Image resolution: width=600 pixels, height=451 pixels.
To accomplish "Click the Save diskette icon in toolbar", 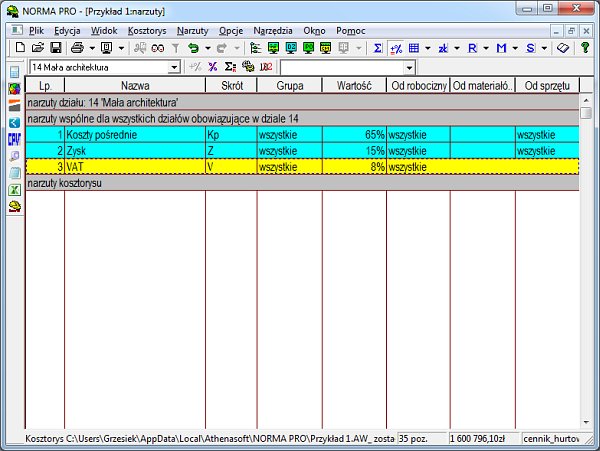I will pyautogui.click(x=56, y=48).
